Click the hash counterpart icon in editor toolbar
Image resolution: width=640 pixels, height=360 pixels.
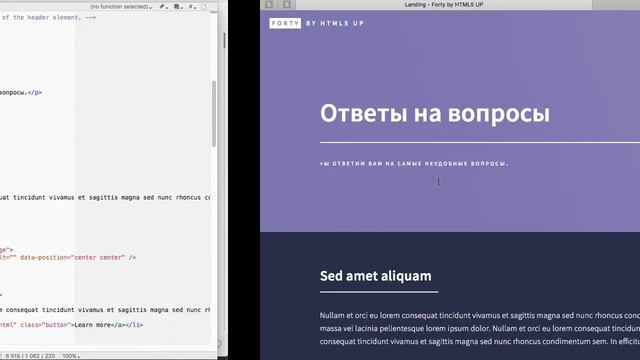click(x=192, y=7)
